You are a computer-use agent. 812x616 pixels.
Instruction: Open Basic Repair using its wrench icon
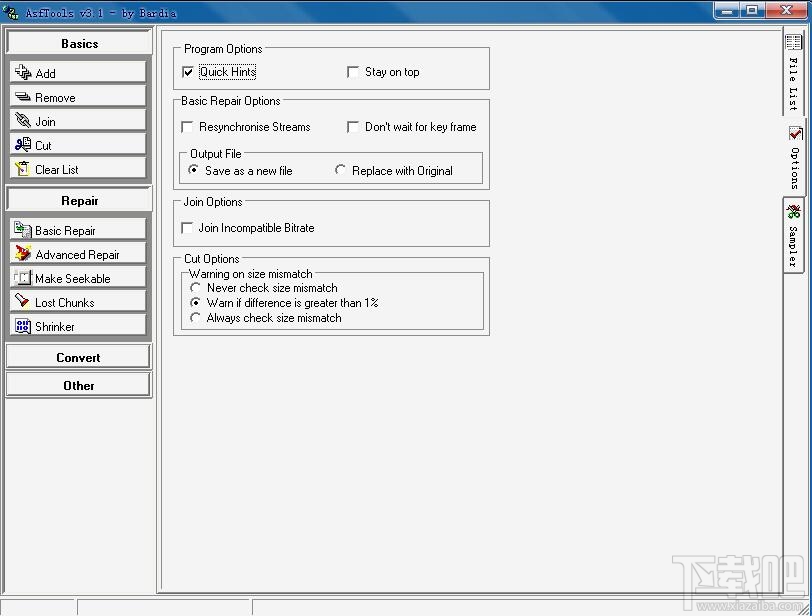point(22,229)
